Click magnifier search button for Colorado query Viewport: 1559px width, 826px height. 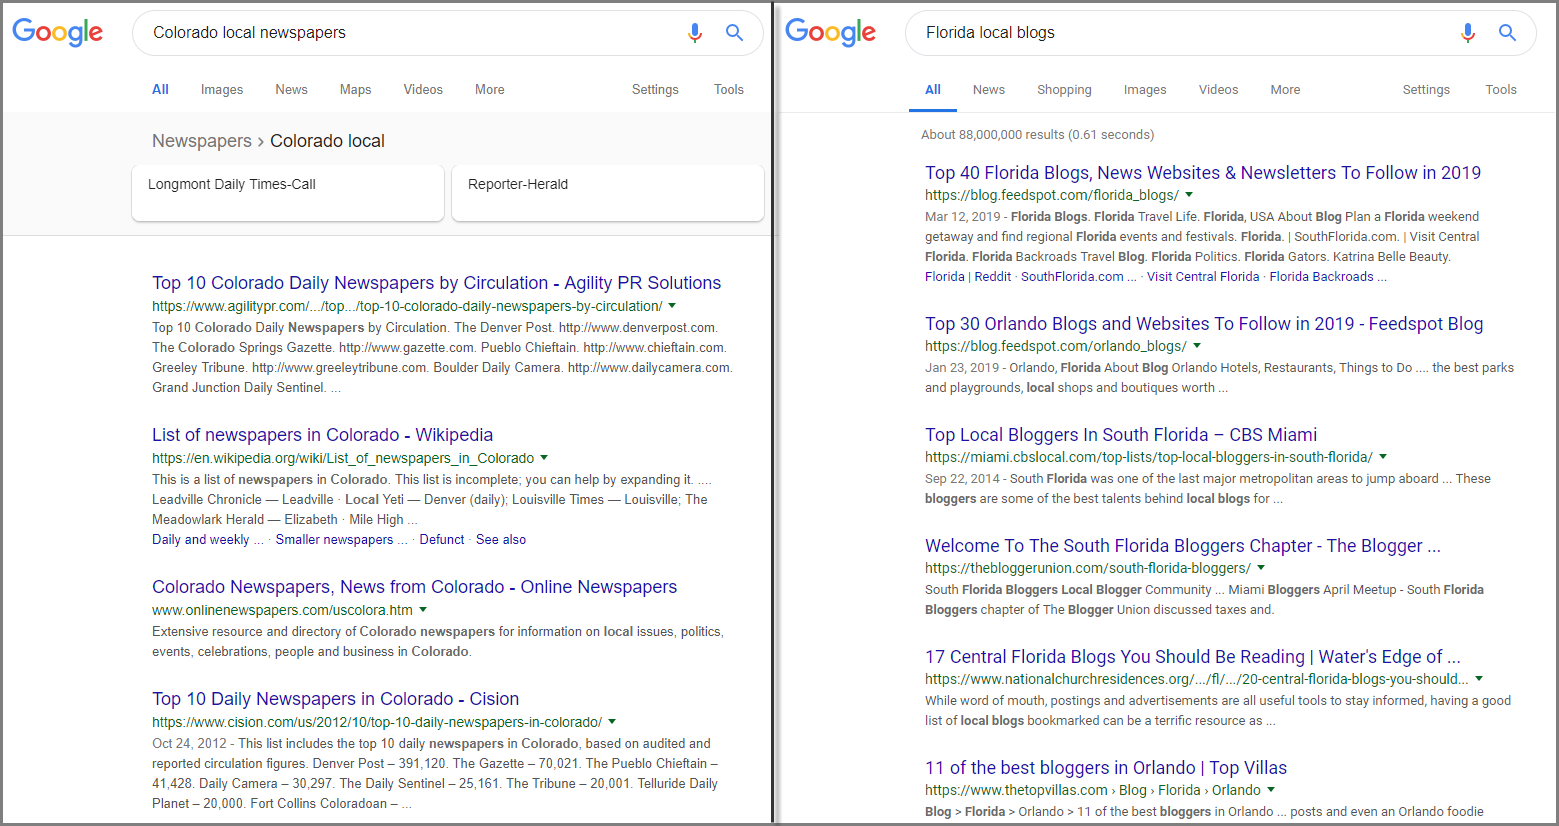pyautogui.click(x=735, y=33)
